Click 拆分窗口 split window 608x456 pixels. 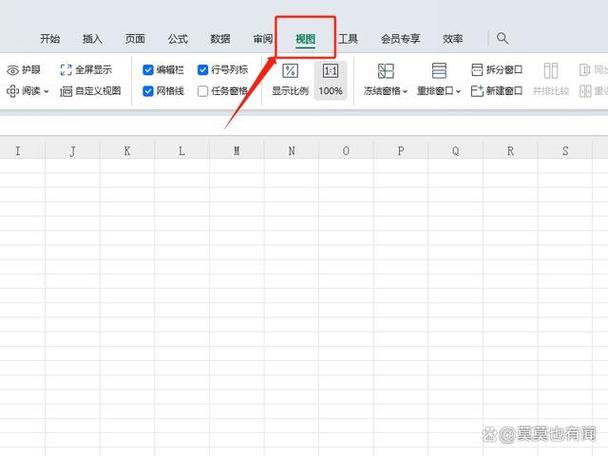[497, 70]
